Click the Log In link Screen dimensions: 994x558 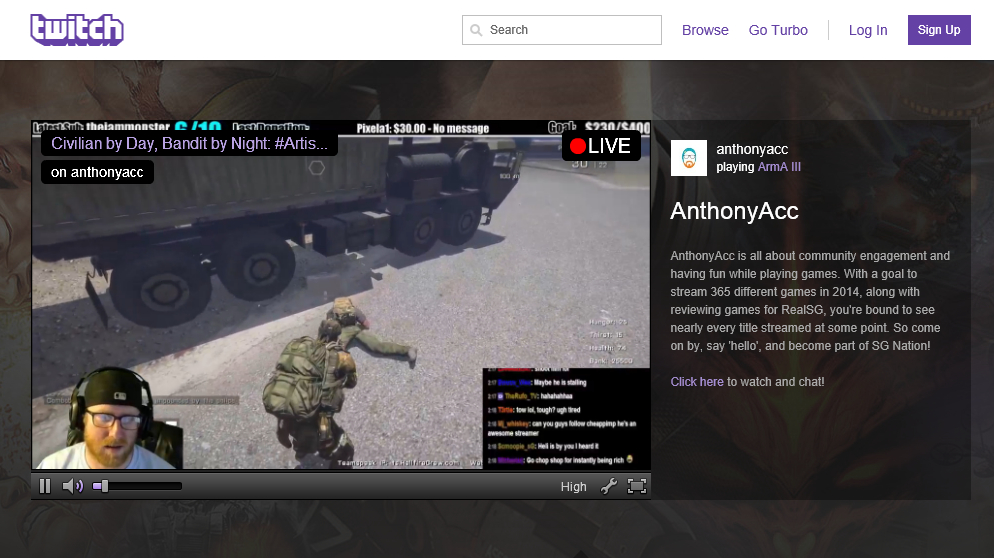click(868, 30)
